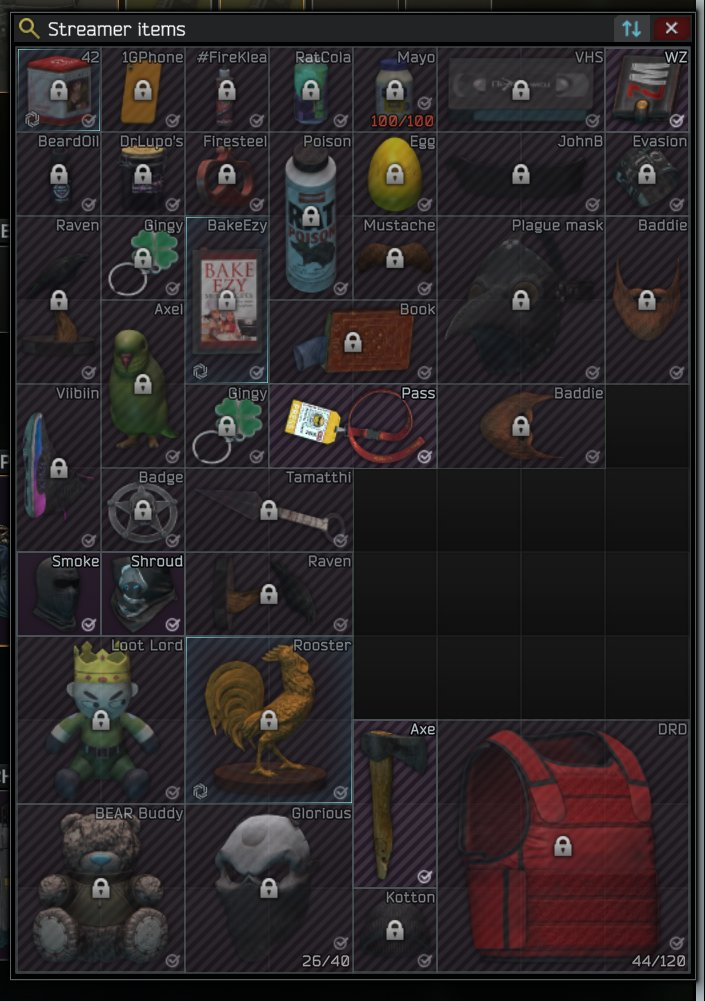705x1001 pixels.
Task: Select the red DRD body armor
Action: point(563,846)
